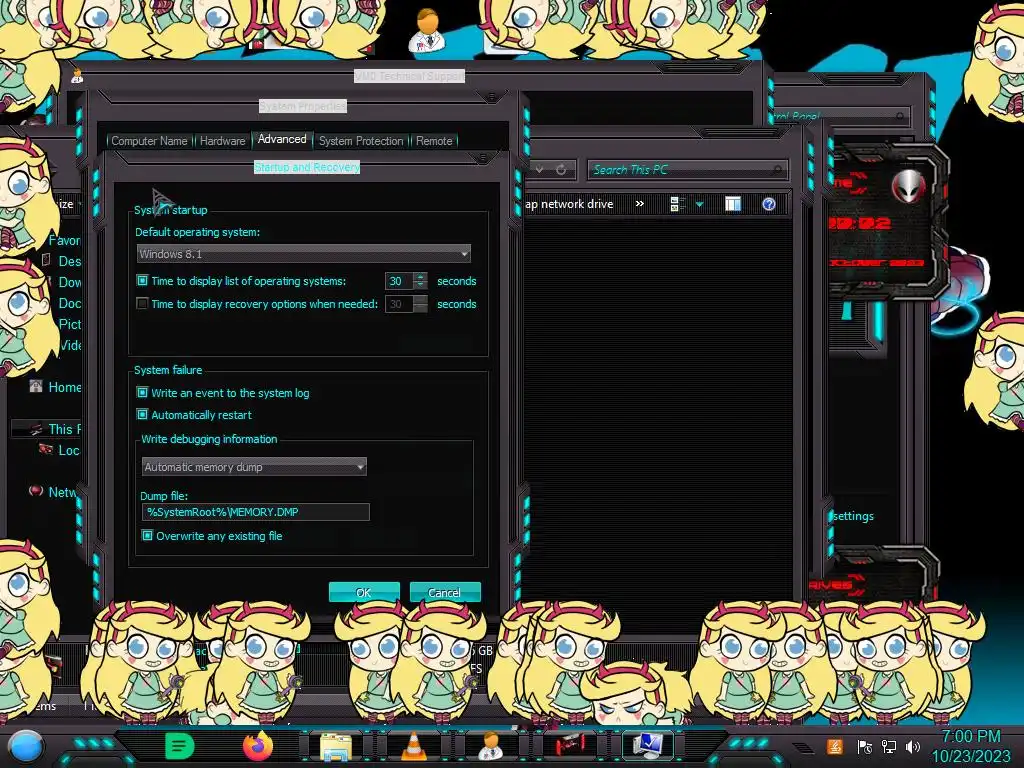This screenshot has height=768, width=1024.
Task: Open the Automatic memory dump dropdown
Action: [254, 467]
